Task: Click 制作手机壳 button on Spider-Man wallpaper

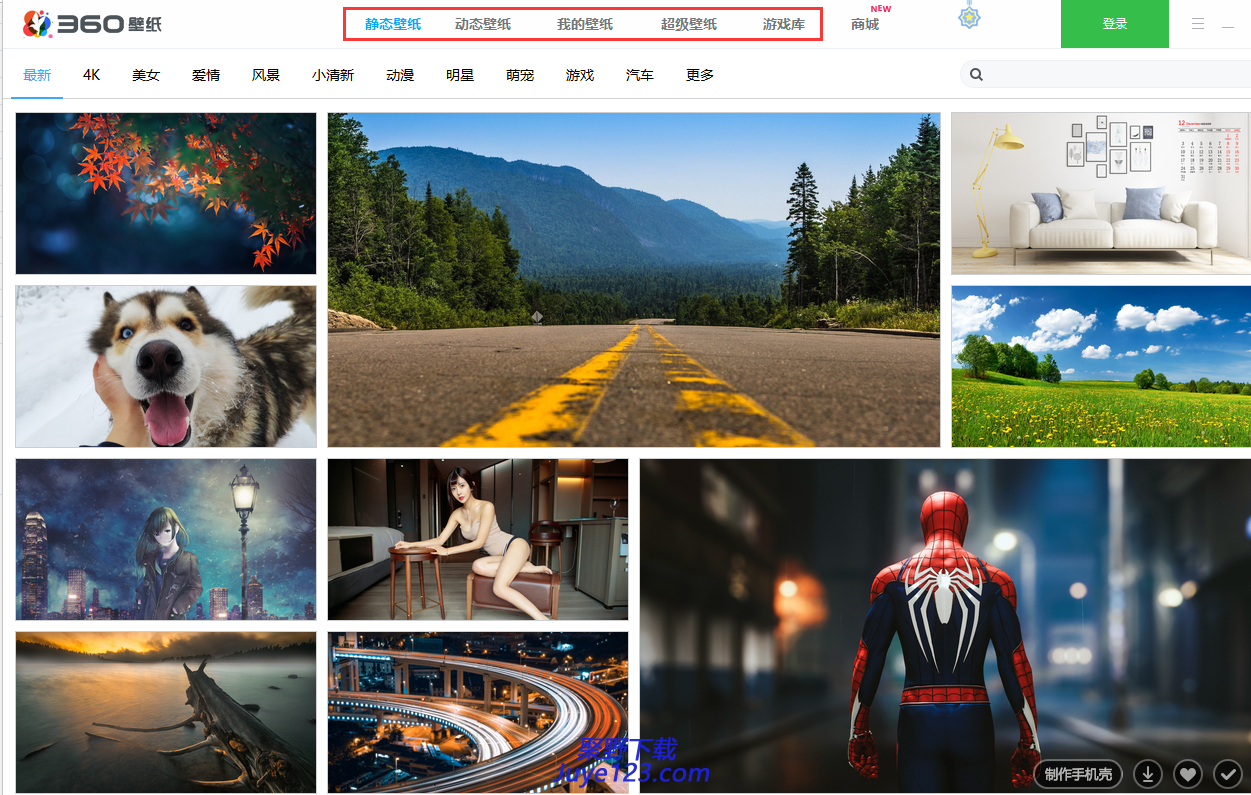Action: pos(1079,774)
